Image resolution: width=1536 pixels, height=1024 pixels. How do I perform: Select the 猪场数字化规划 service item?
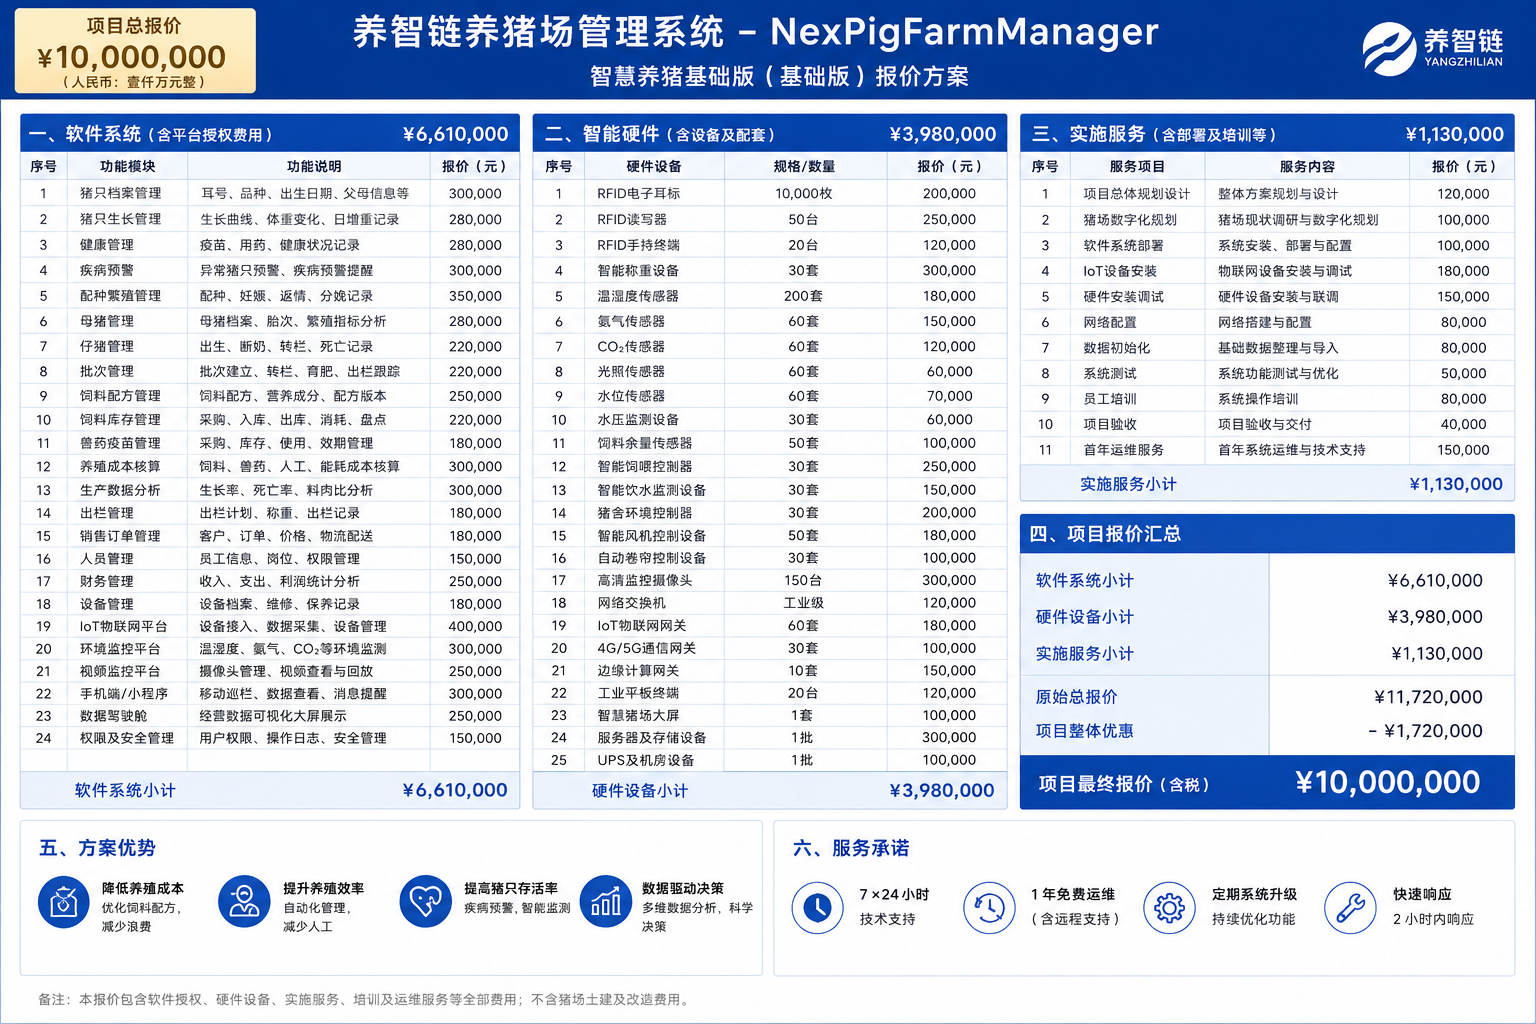click(1130, 220)
